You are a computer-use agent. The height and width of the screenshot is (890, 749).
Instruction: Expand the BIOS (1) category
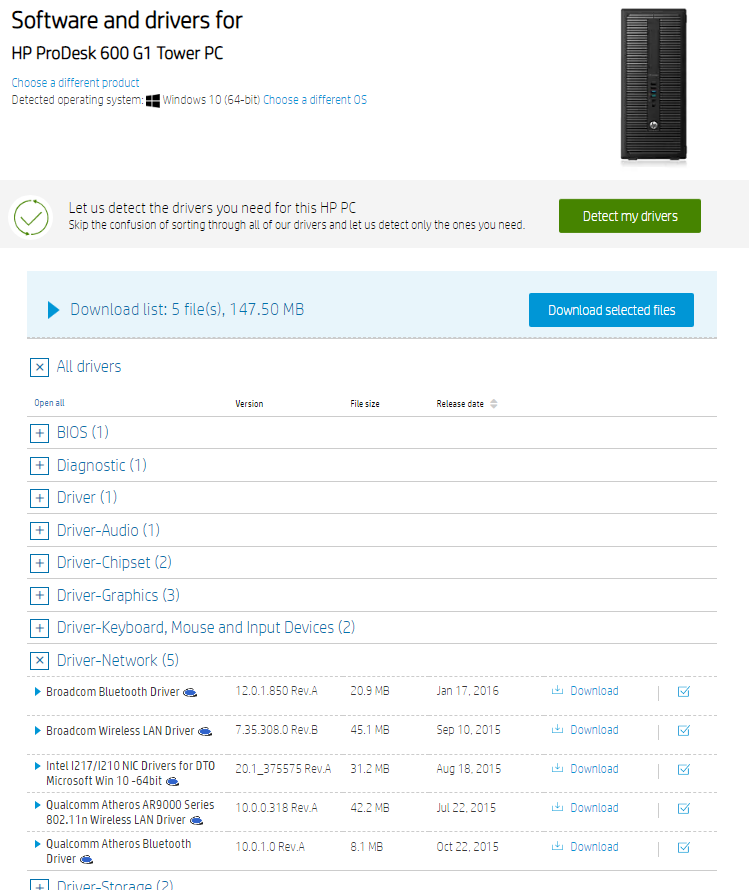coord(39,433)
